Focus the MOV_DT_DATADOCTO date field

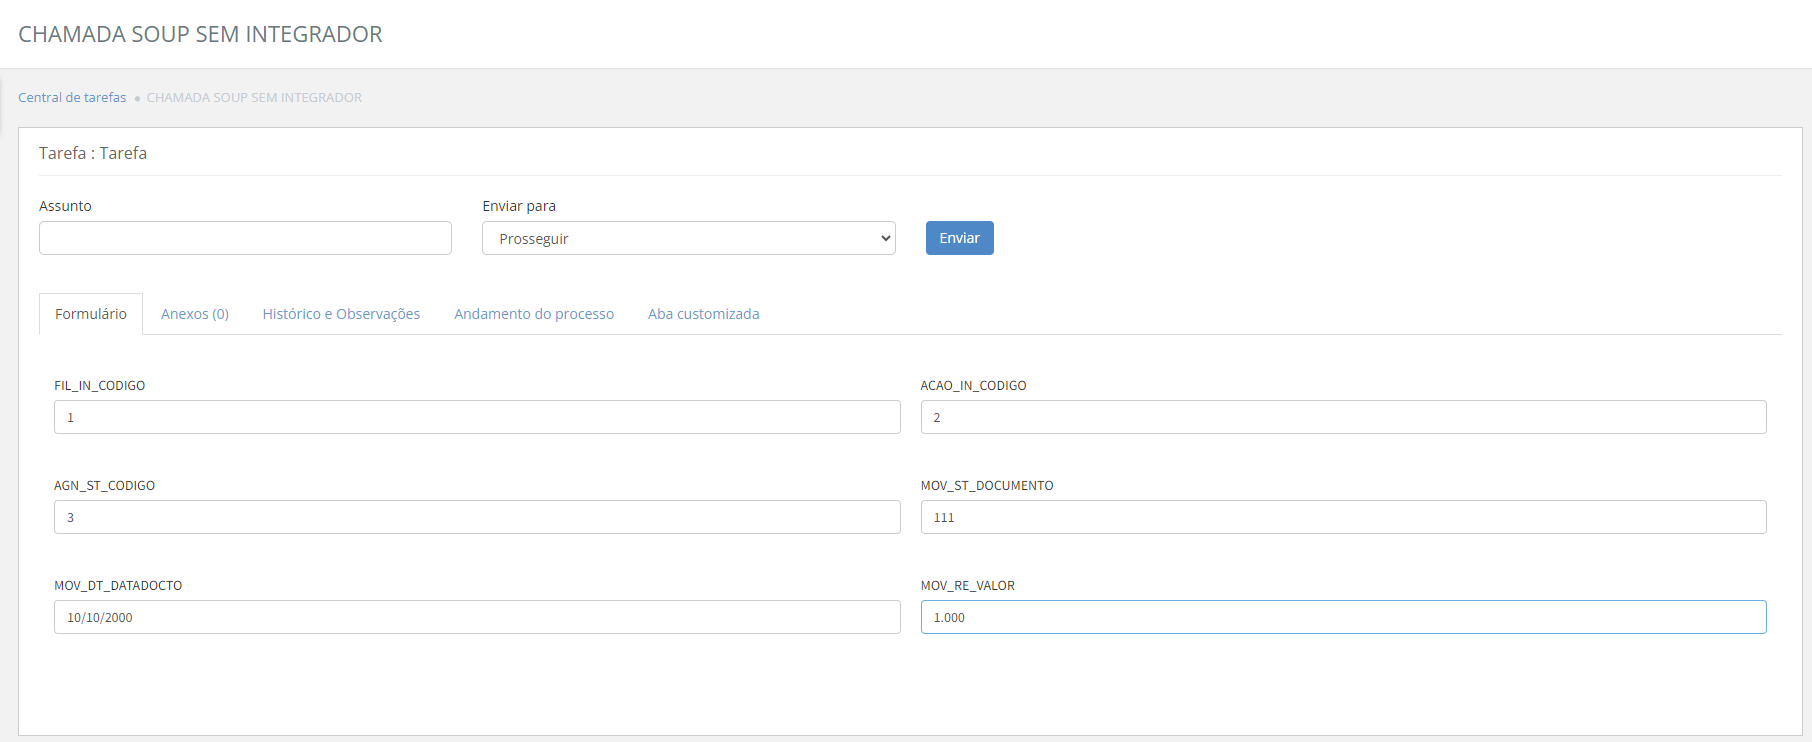(477, 617)
